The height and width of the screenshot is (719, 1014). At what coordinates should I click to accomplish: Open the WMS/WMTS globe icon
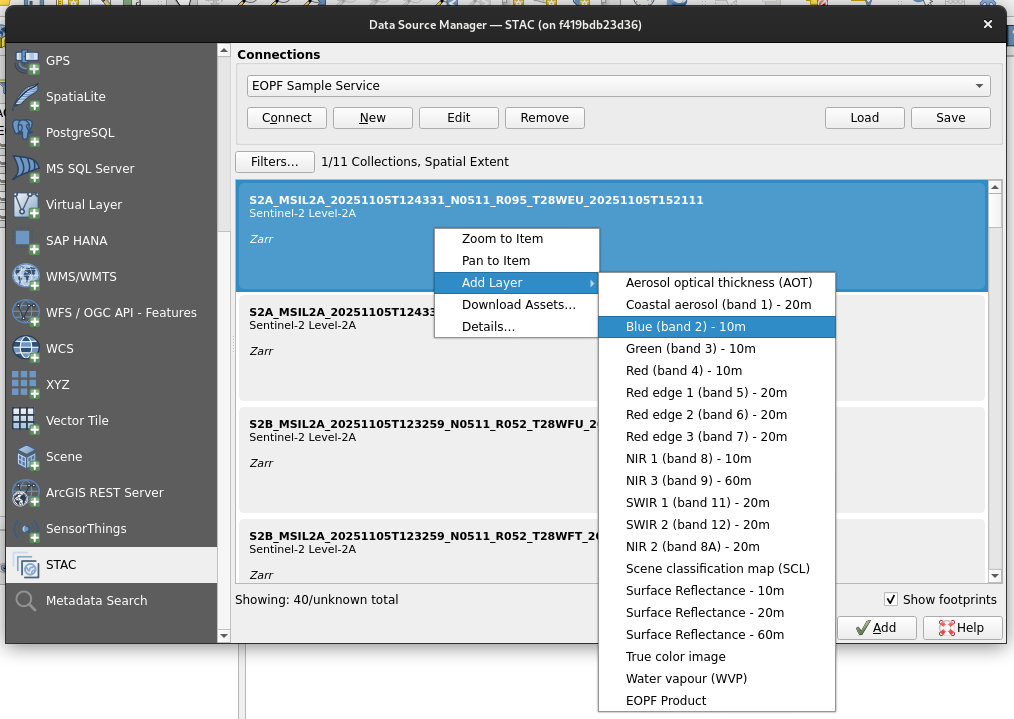coord(27,277)
